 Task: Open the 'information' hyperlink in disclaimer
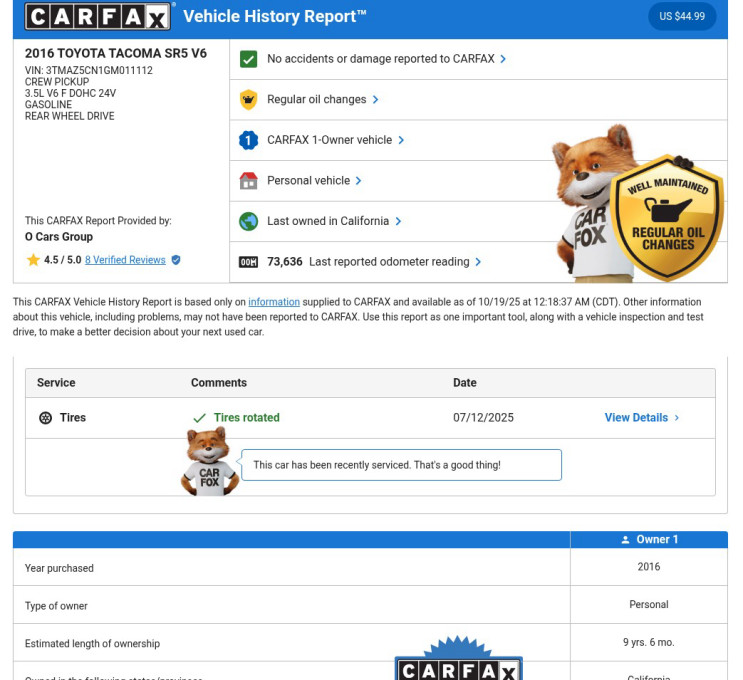point(274,302)
